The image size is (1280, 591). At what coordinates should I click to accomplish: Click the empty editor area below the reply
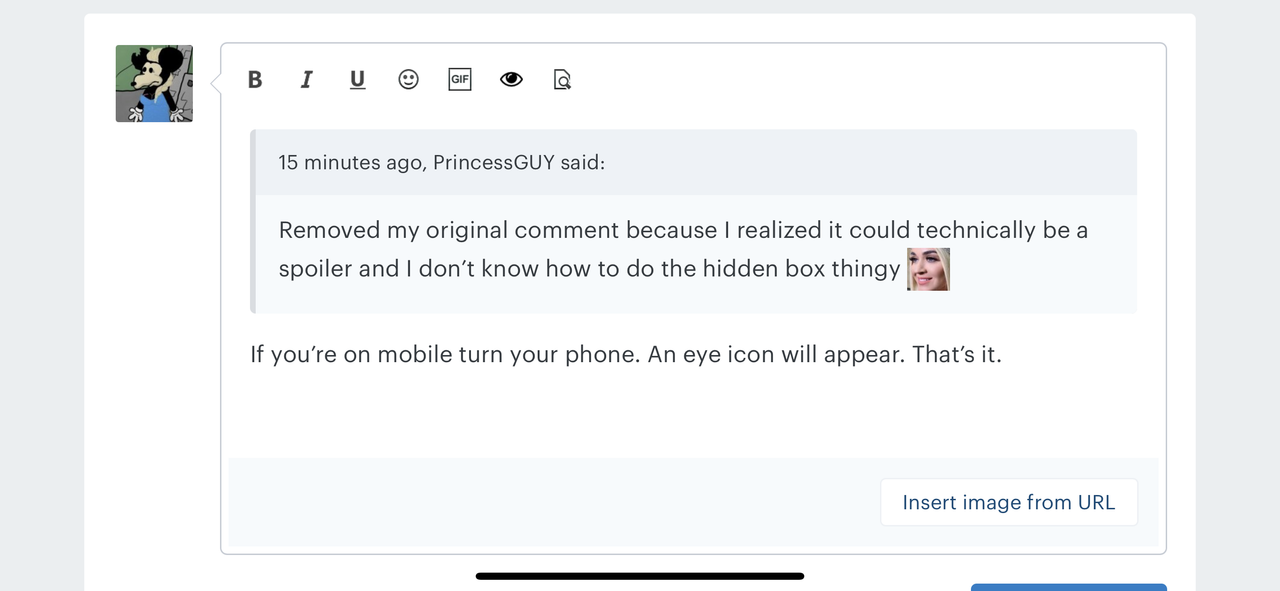(690, 415)
